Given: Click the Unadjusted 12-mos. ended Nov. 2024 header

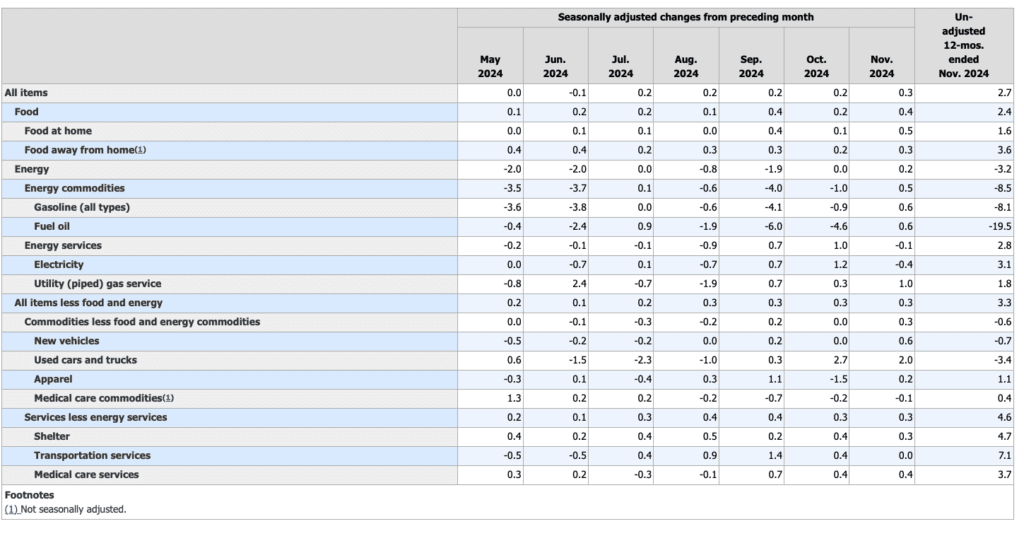Looking at the screenshot, I should (x=963, y=45).
